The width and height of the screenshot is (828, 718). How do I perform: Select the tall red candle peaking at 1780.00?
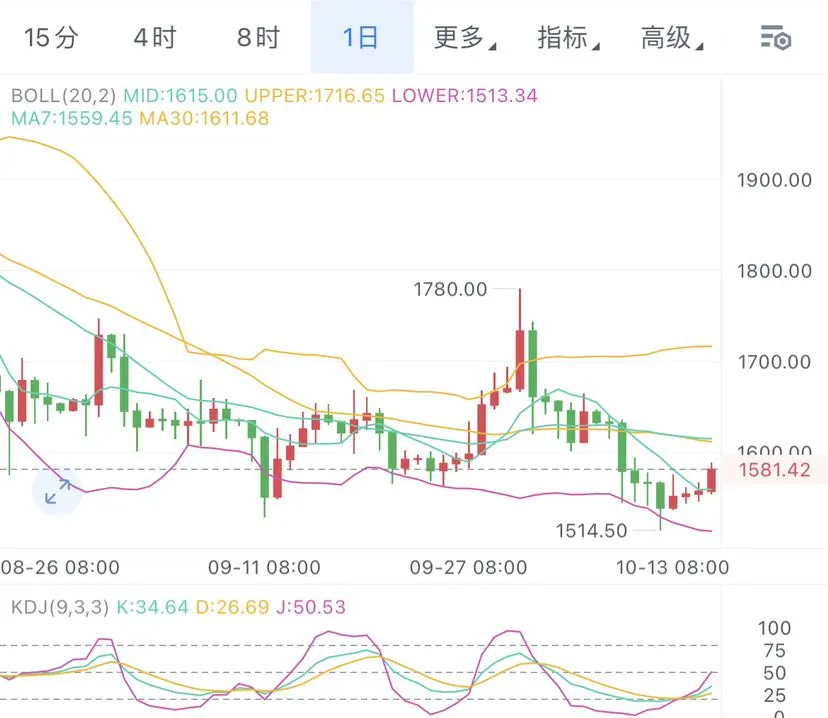point(520,341)
